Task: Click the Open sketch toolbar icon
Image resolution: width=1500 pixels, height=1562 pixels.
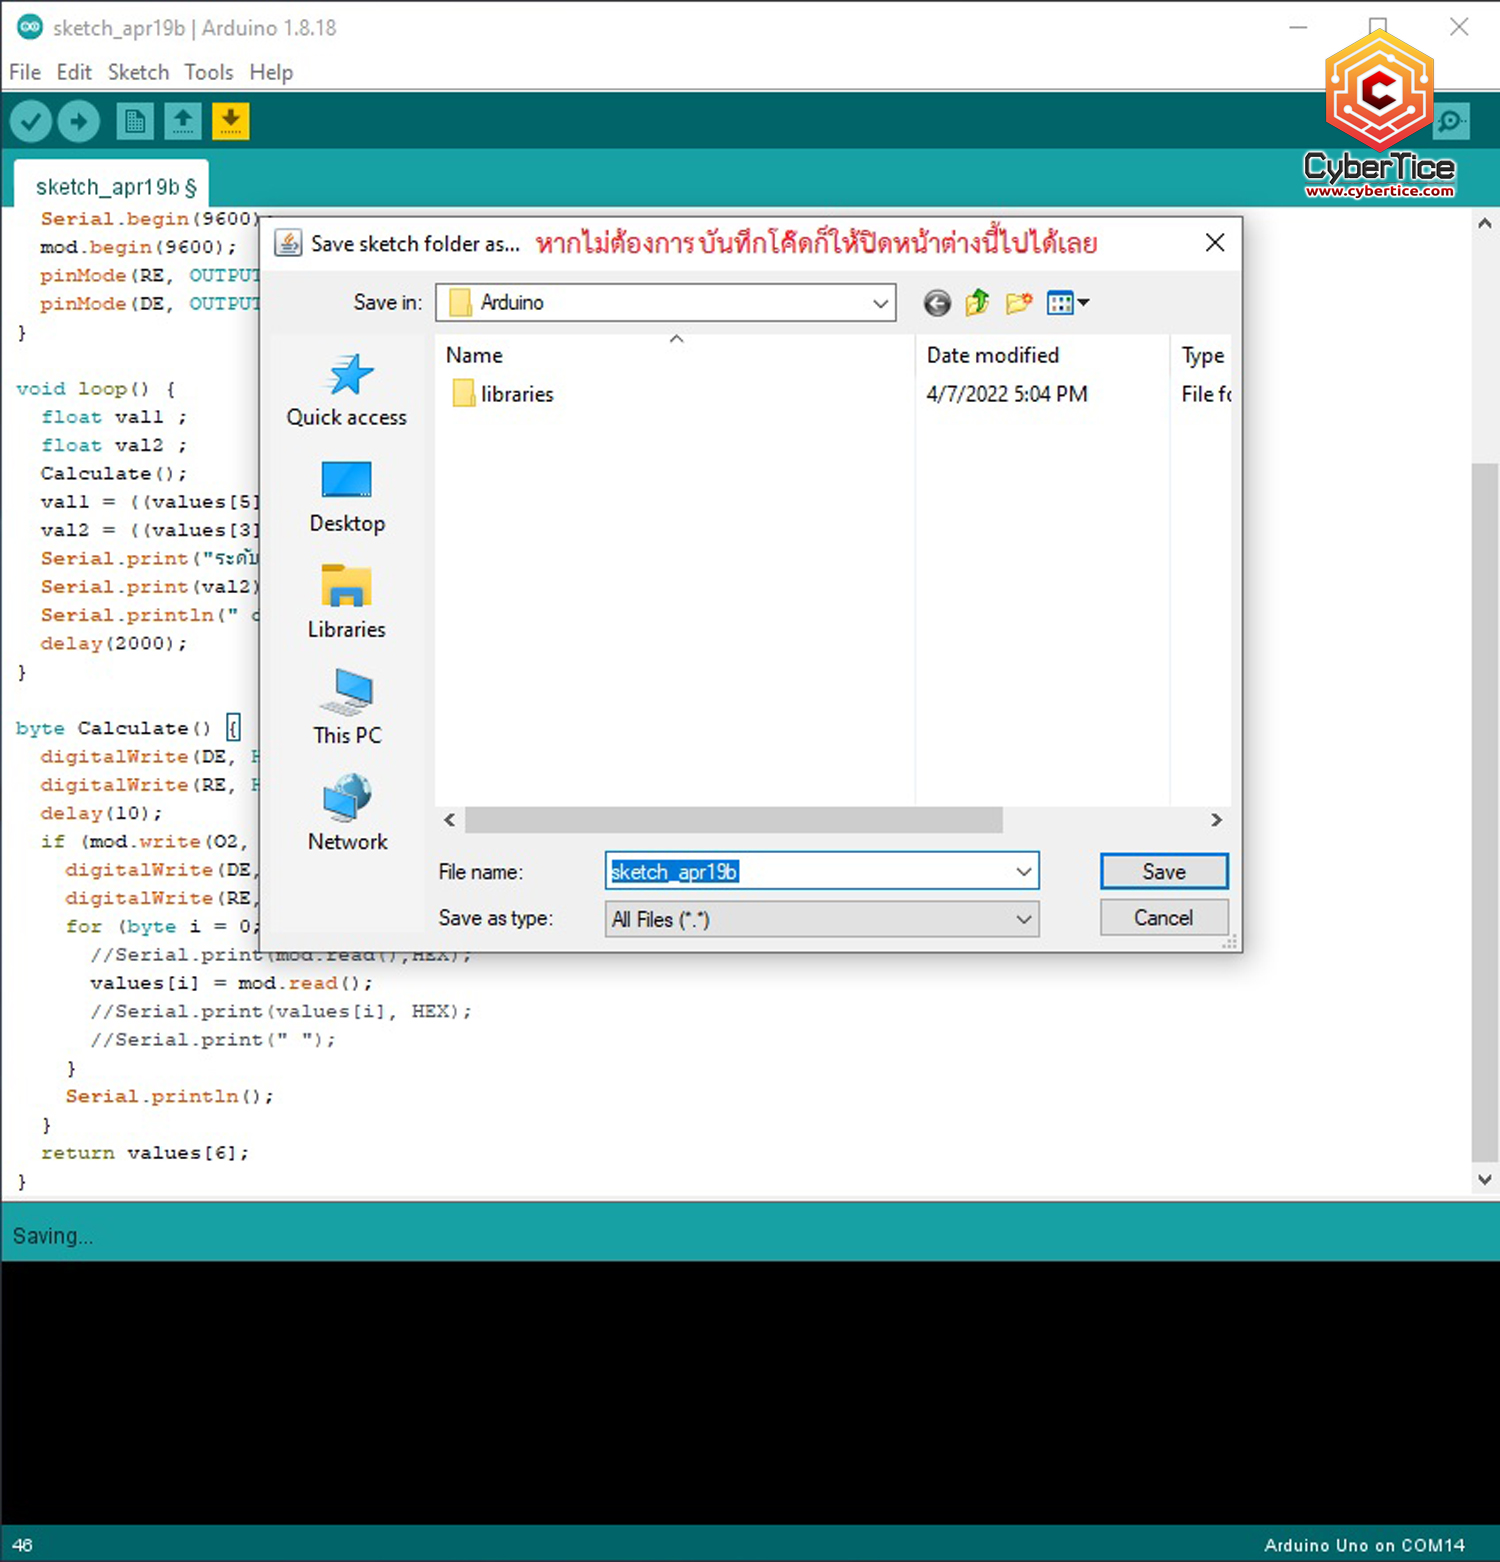Action: [x=183, y=120]
